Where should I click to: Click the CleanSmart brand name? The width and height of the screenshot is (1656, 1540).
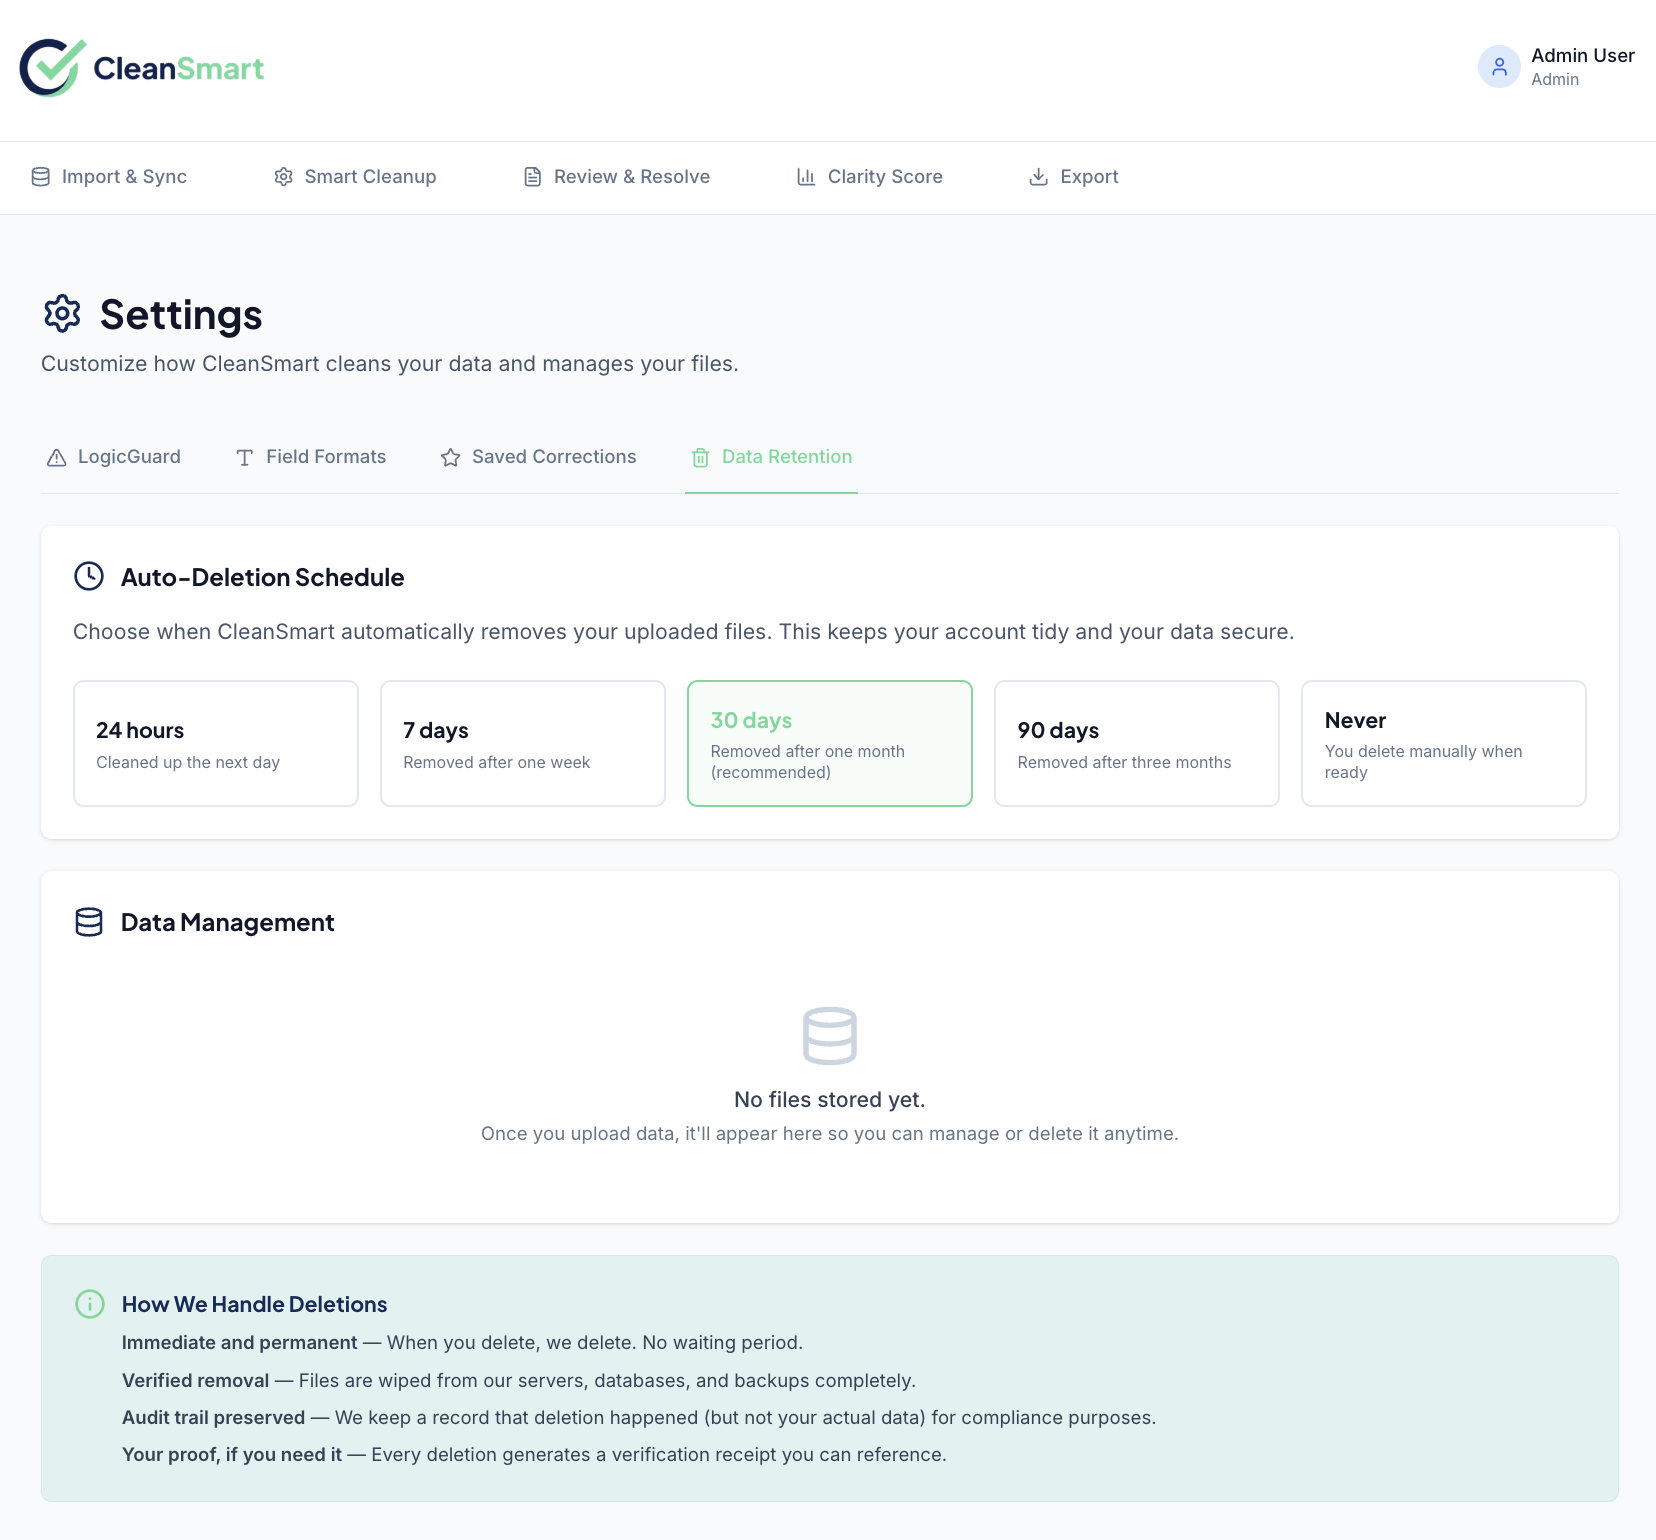pos(179,68)
